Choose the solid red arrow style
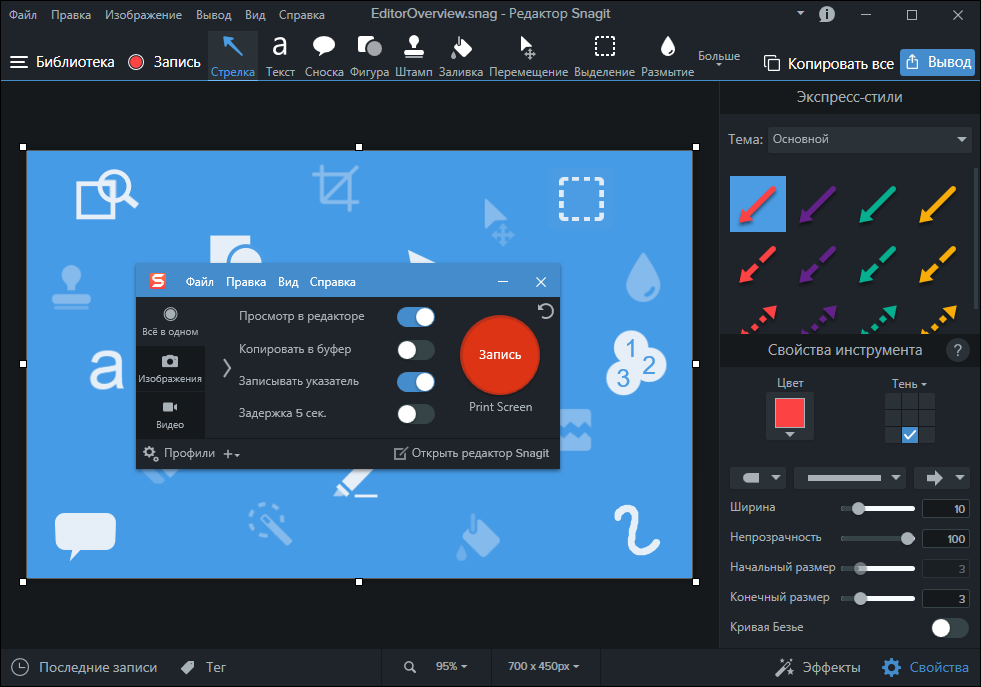981x687 pixels. point(758,204)
